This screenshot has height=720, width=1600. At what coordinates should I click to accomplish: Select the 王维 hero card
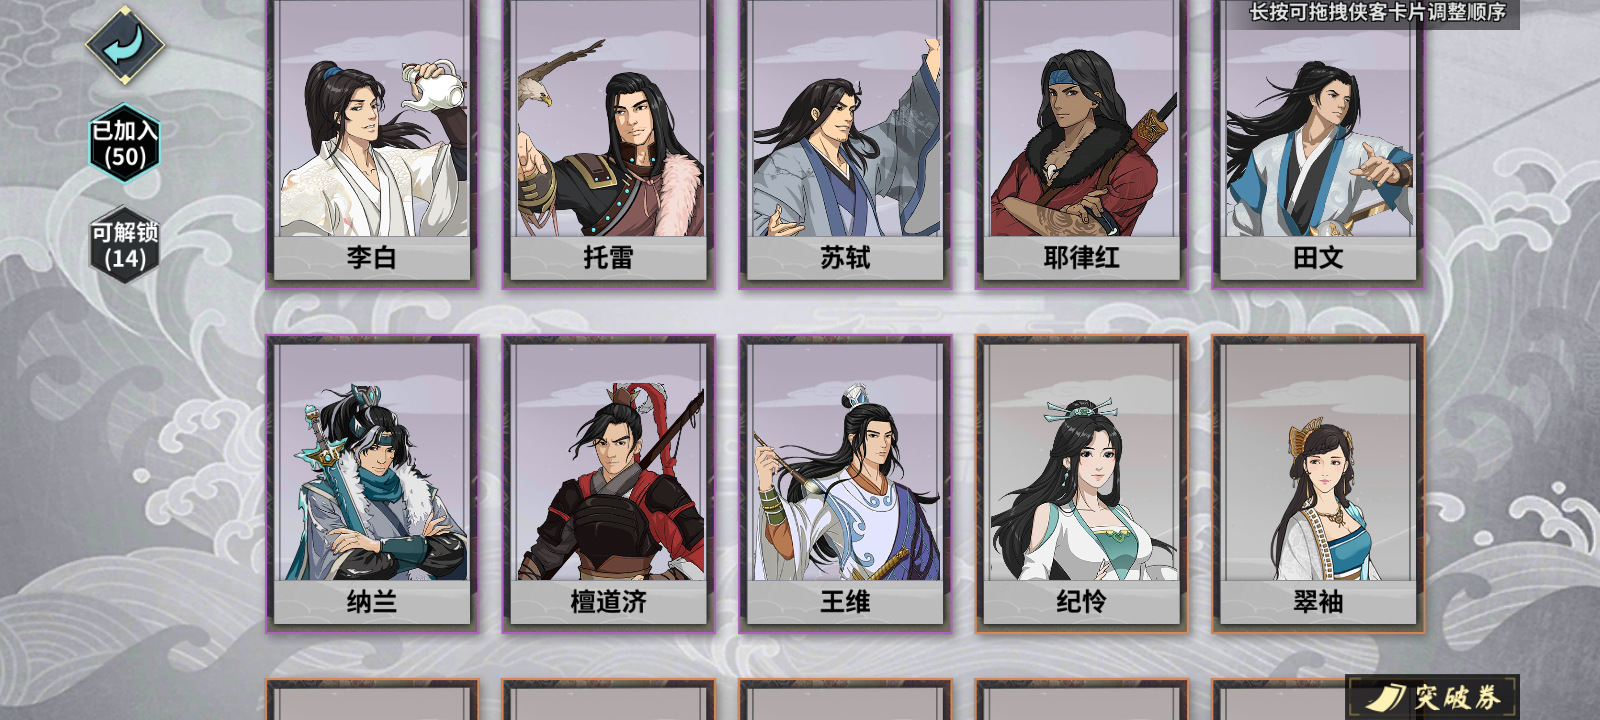pyautogui.click(x=845, y=484)
